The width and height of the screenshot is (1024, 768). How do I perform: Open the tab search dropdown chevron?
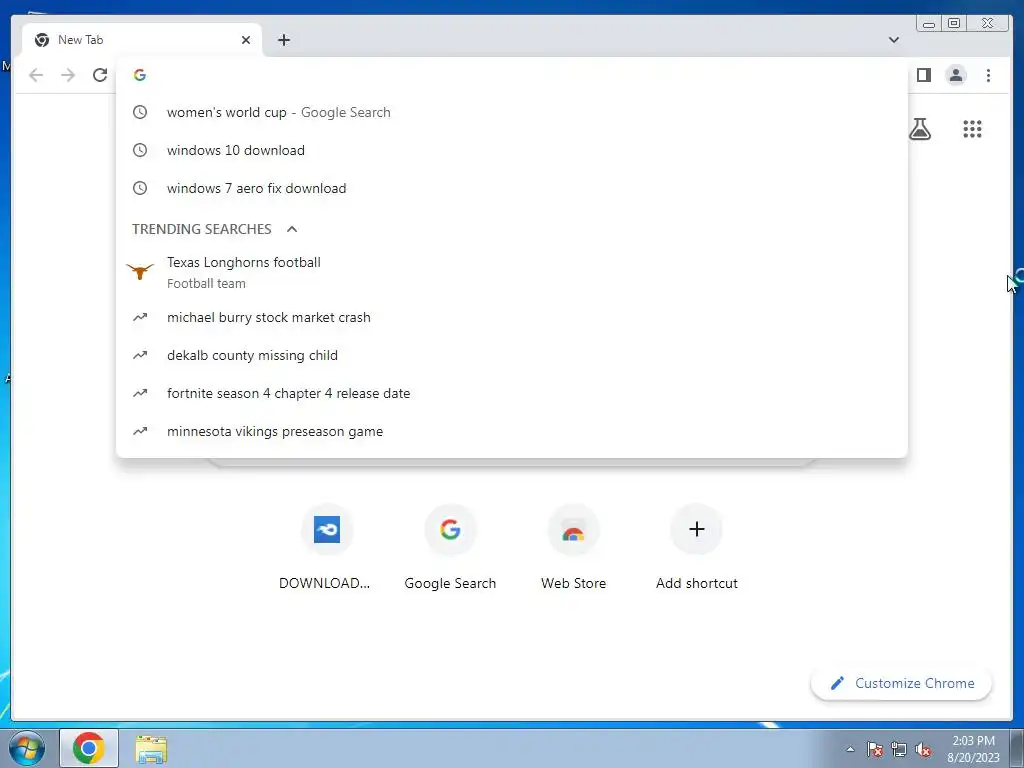click(x=893, y=40)
